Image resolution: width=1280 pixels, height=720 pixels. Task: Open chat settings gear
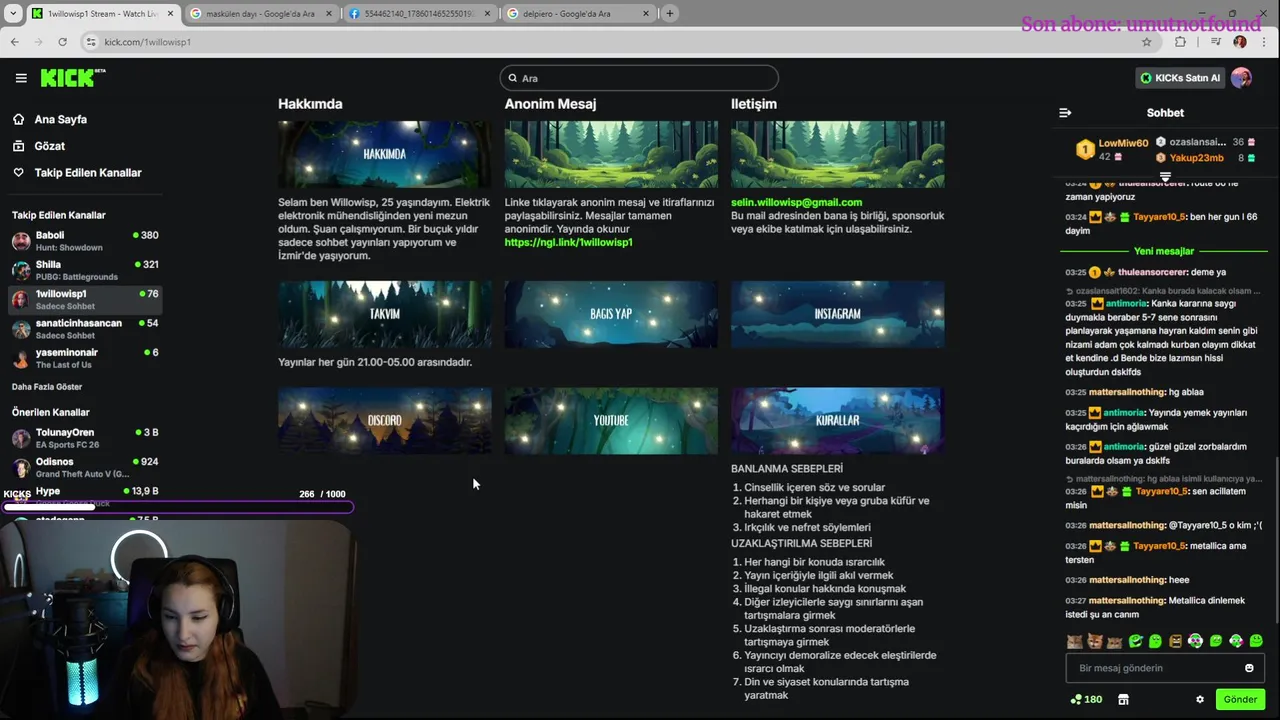coord(1200,699)
